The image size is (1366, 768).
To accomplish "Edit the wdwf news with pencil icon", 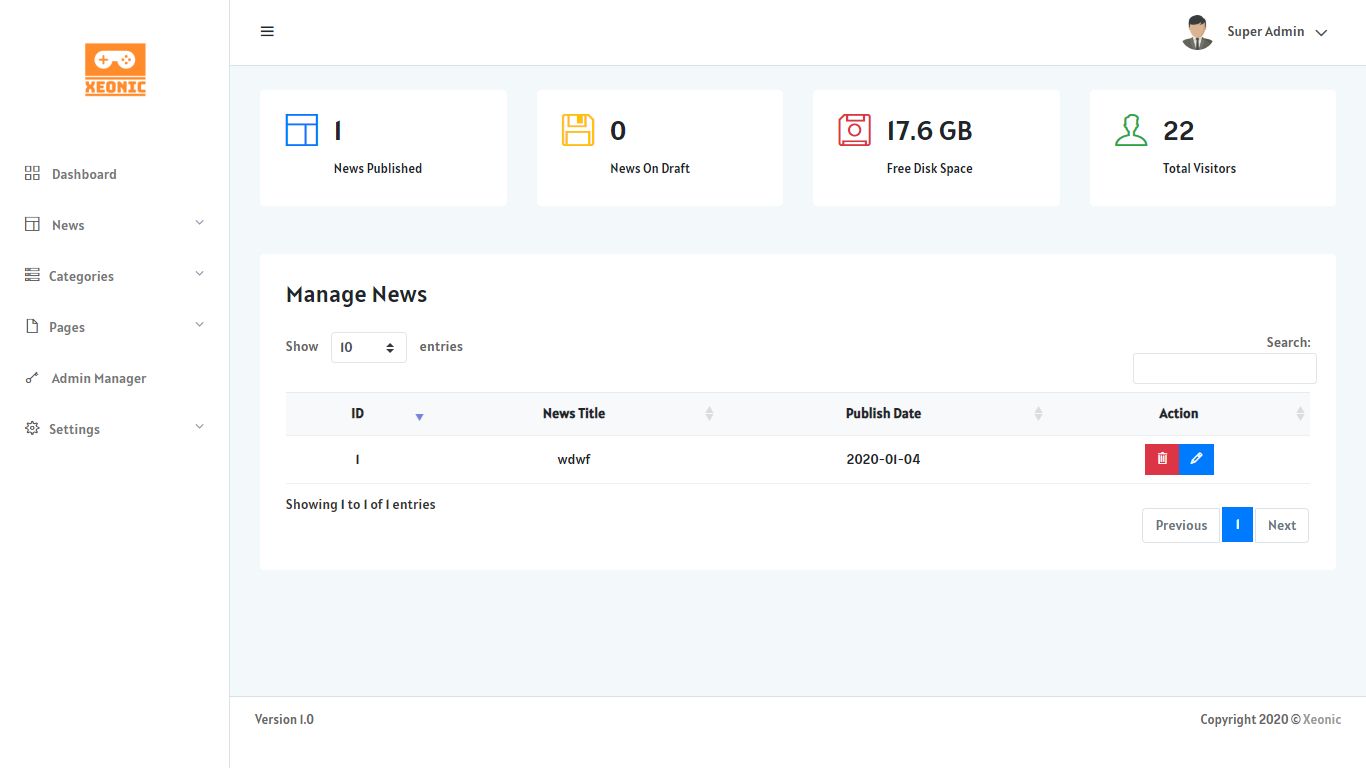I will [x=1196, y=459].
